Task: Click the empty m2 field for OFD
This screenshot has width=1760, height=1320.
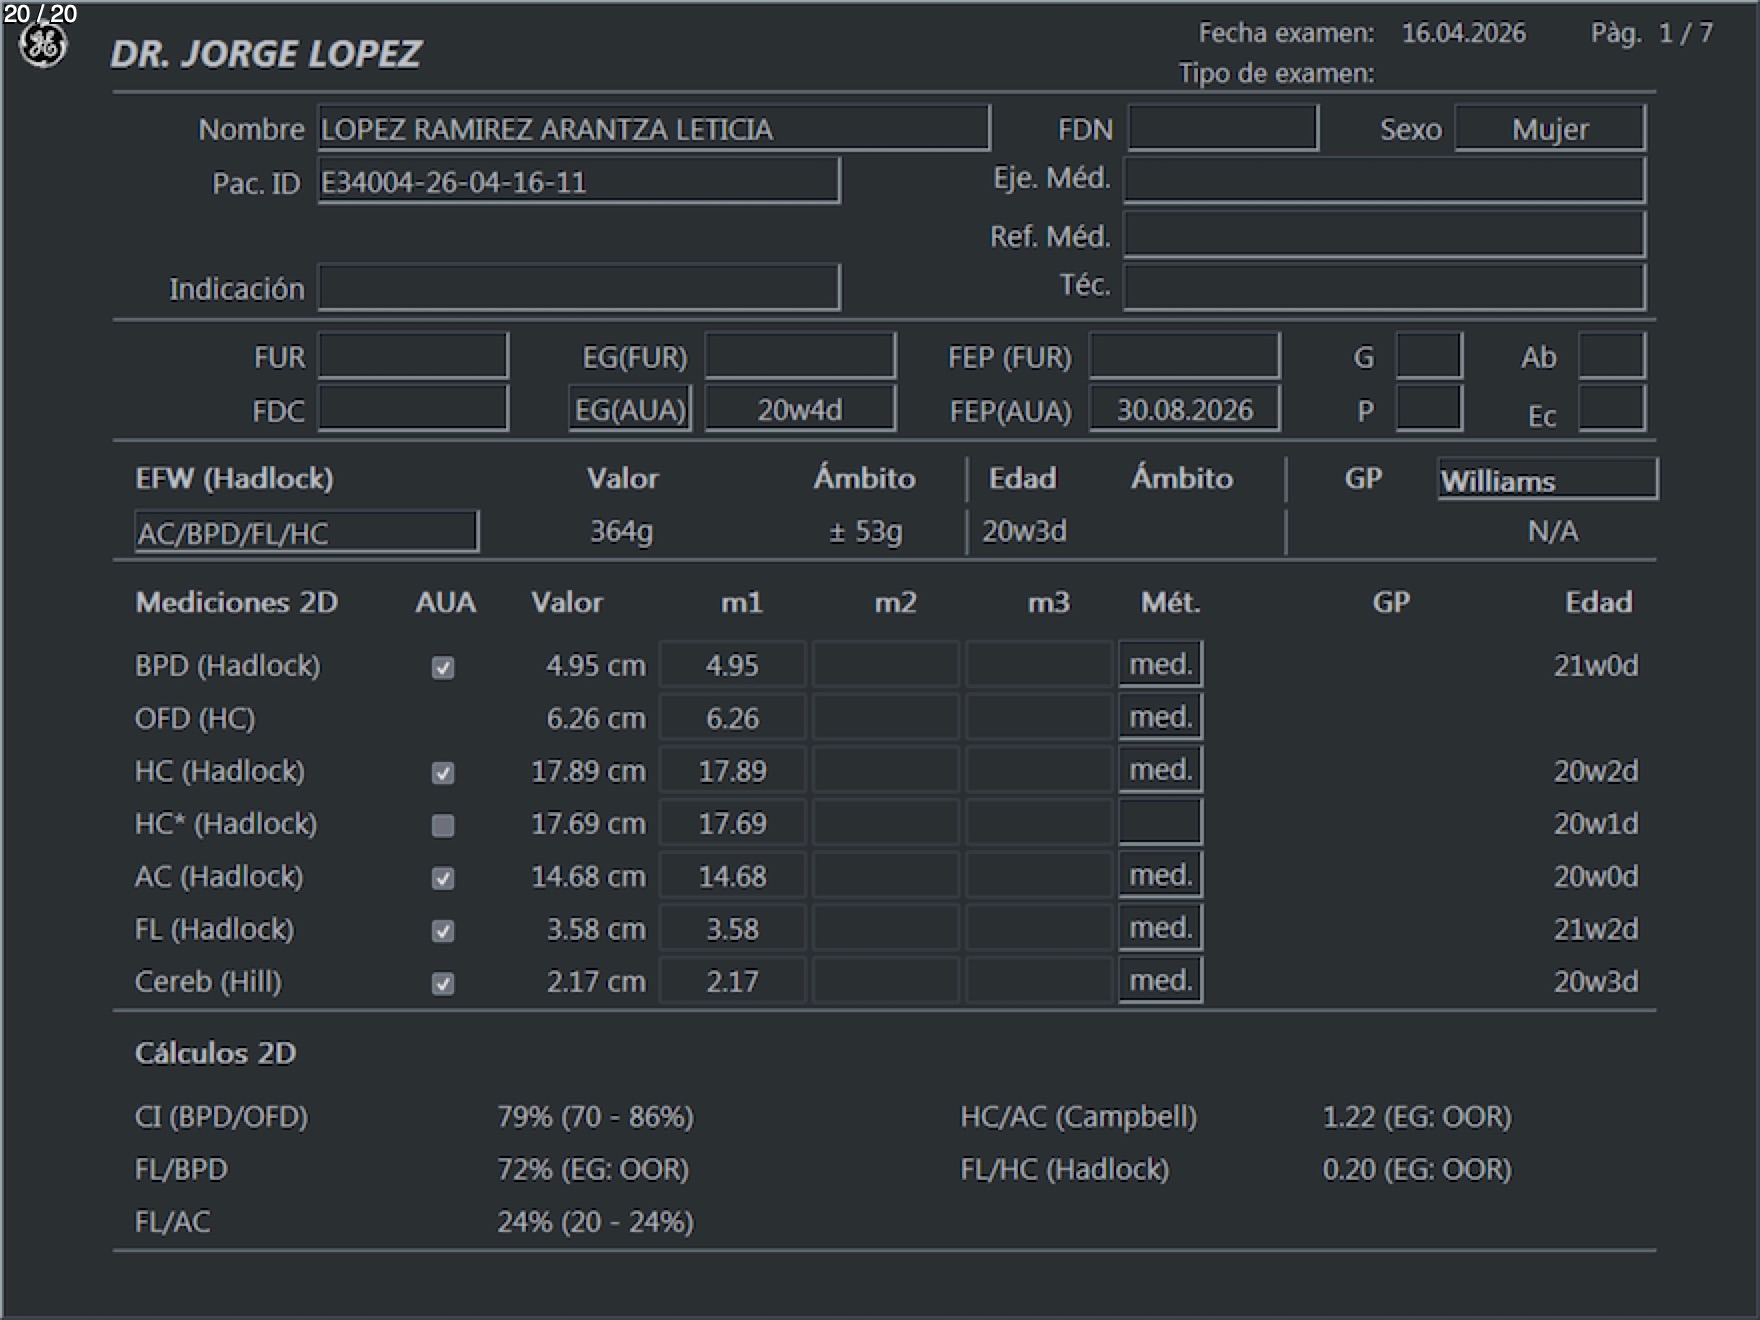Action: [x=885, y=718]
